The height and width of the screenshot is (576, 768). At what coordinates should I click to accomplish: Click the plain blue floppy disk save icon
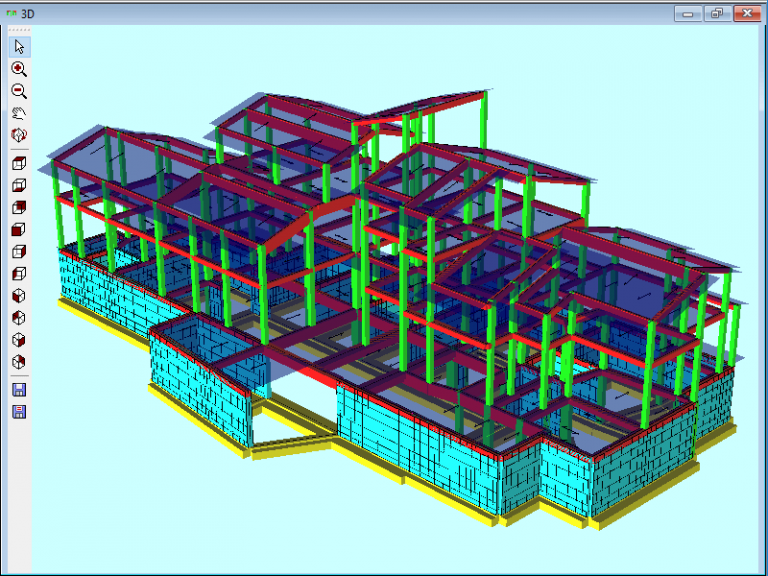pos(19,390)
